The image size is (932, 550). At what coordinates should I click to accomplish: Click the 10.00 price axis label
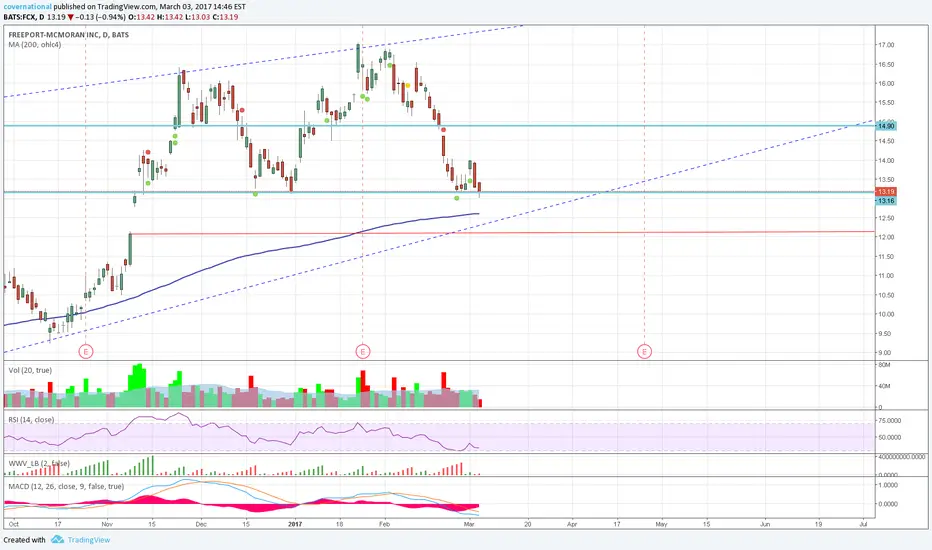click(x=886, y=315)
